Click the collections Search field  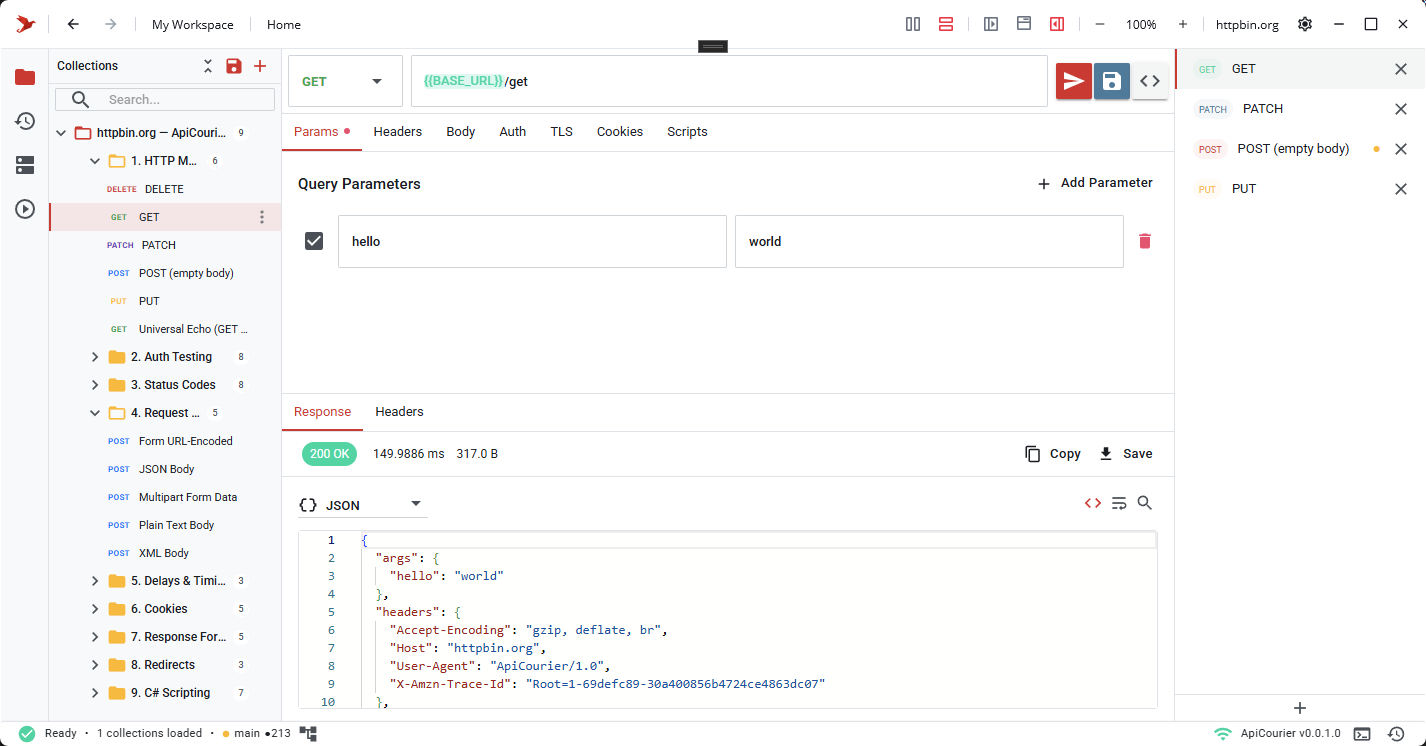coord(165,99)
